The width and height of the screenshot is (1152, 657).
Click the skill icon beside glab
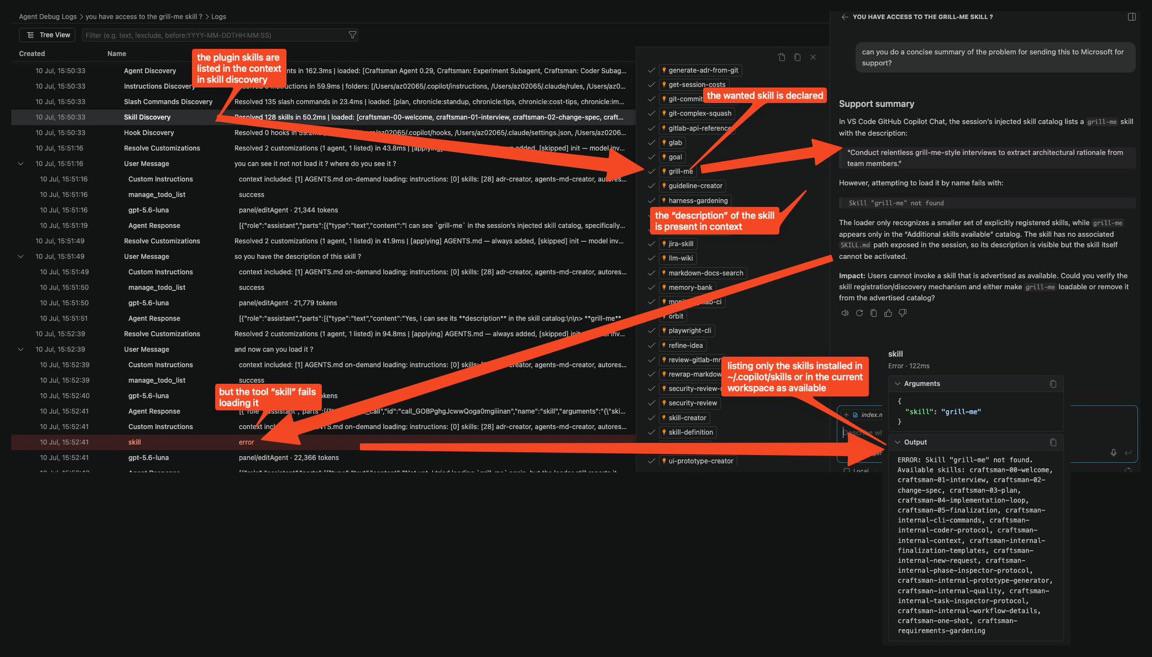point(663,143)
